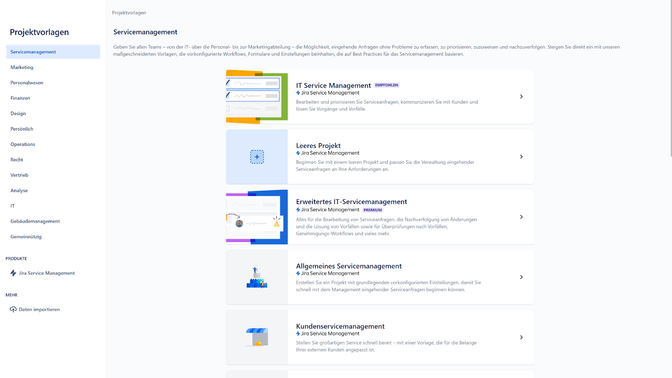Select Servicemanagement in the sidebar
Viewport: 672px width, 378px height.
(53, 52)
